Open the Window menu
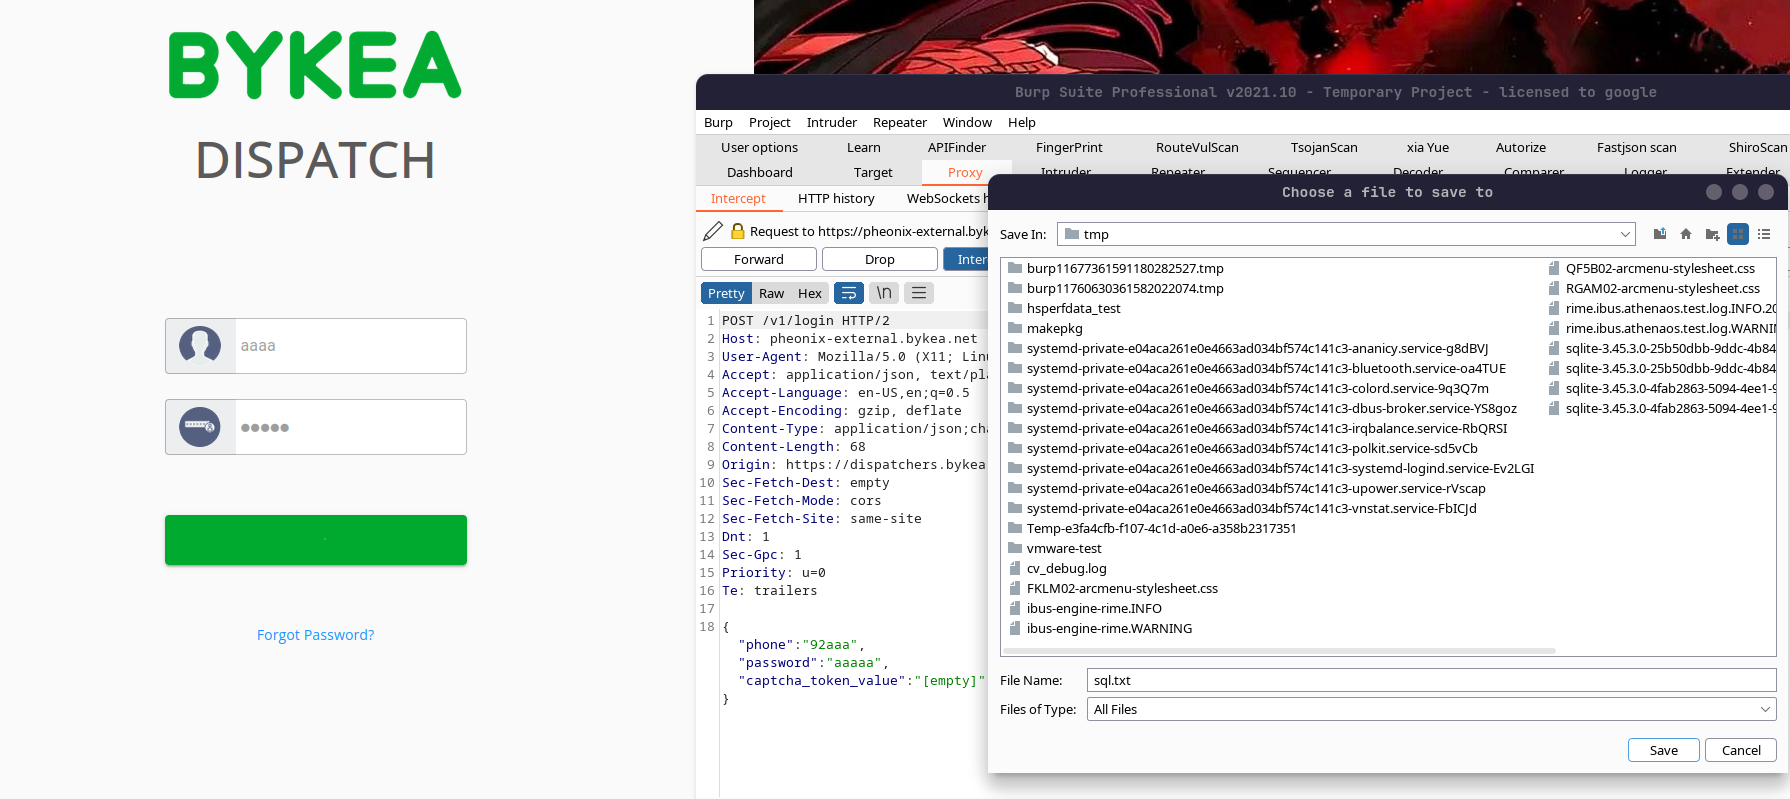 click(x=967, y=122)
